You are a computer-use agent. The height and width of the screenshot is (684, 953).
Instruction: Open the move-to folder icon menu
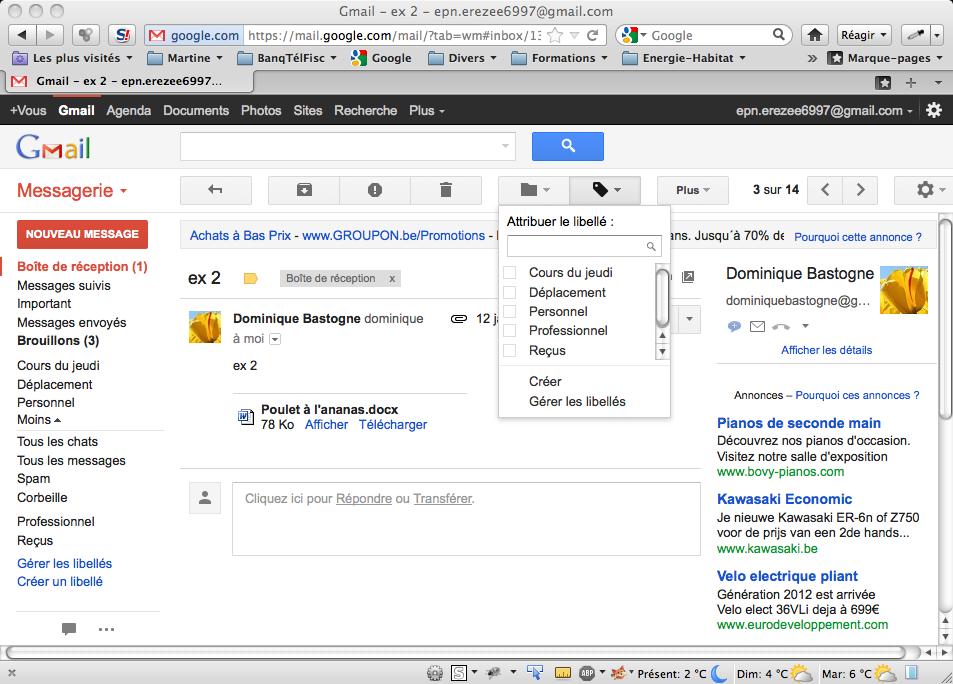pos(534,190)
